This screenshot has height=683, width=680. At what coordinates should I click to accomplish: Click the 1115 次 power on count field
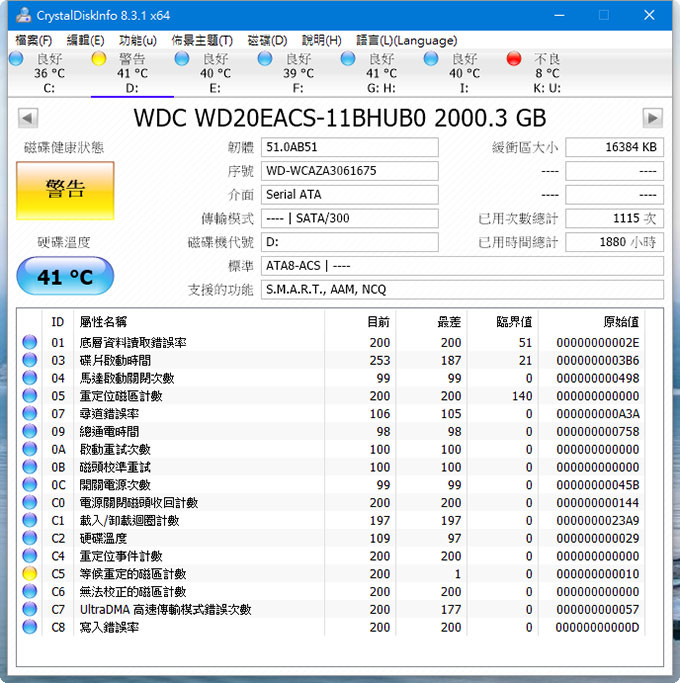click(615, 218)
